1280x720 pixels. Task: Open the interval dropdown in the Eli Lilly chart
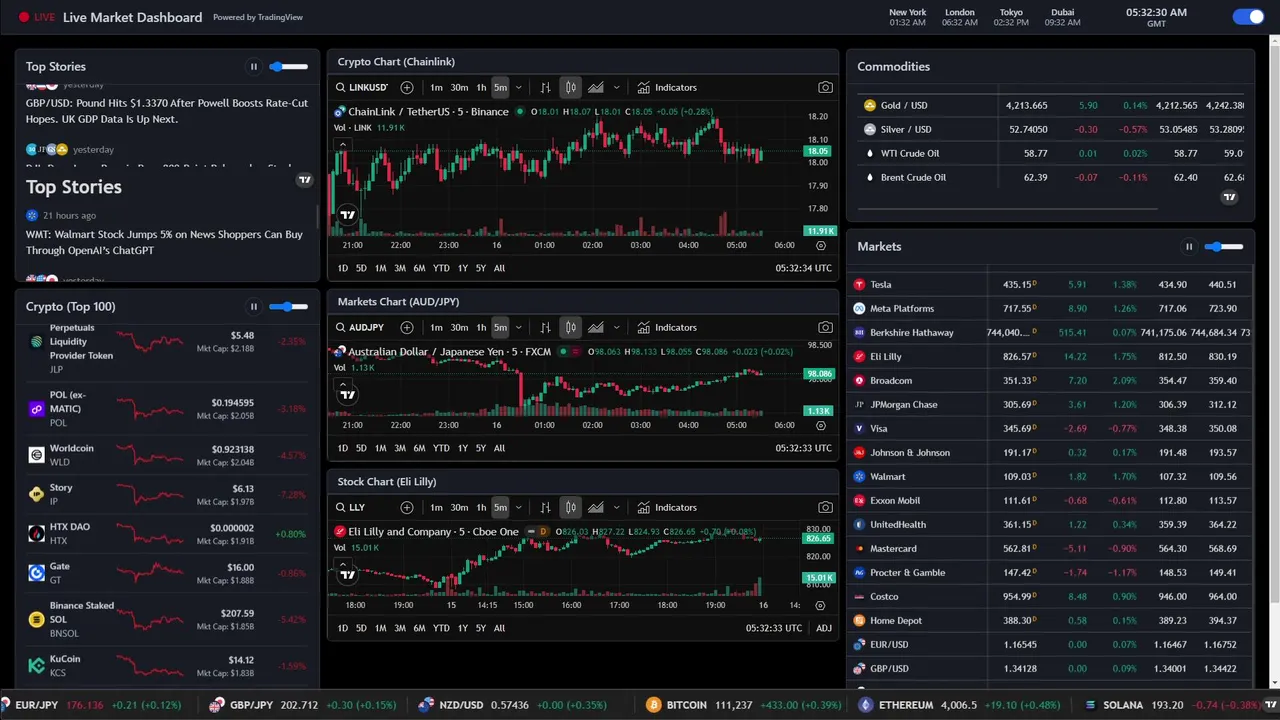coord(518,508)
